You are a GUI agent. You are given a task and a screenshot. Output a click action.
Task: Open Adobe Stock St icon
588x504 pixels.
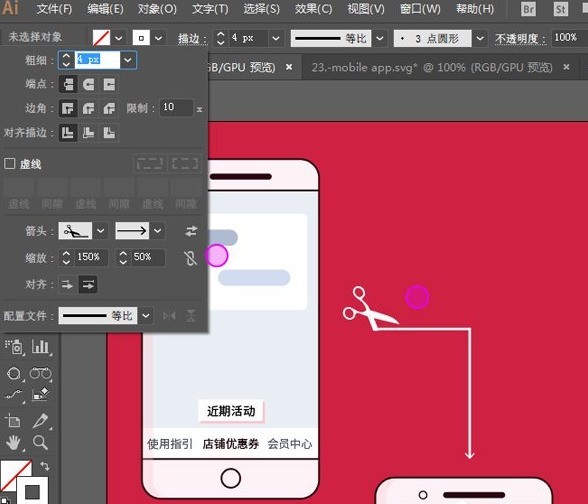tap(561, 9)
